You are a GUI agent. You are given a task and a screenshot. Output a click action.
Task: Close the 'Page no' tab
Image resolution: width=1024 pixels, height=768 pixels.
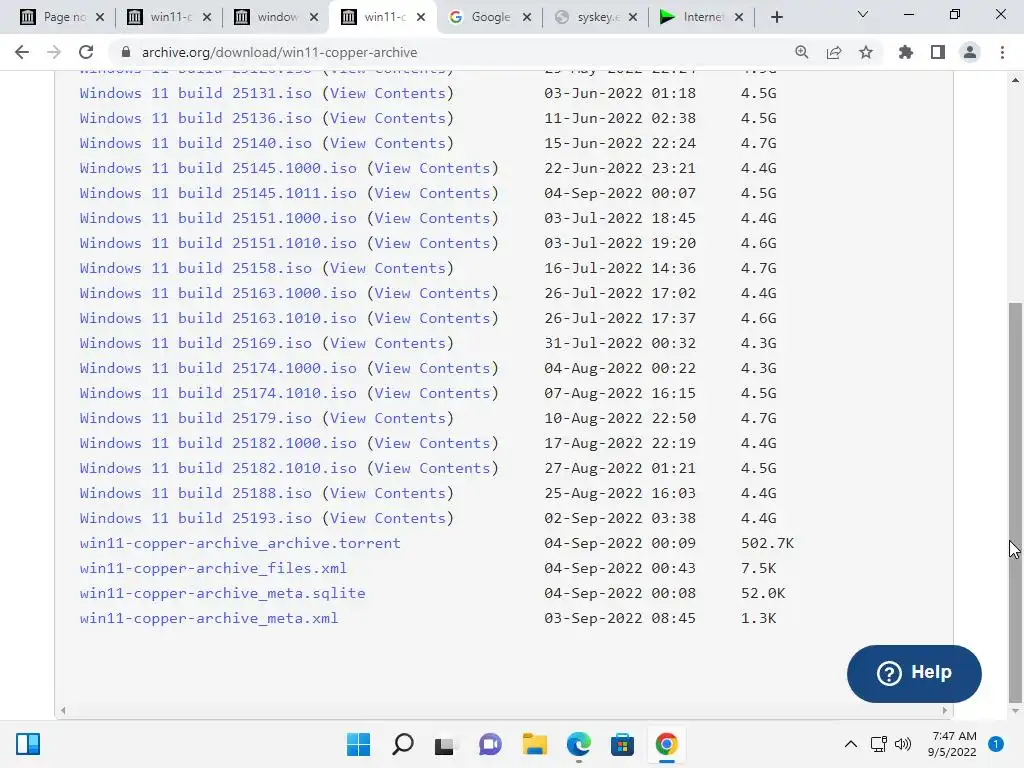100,18
